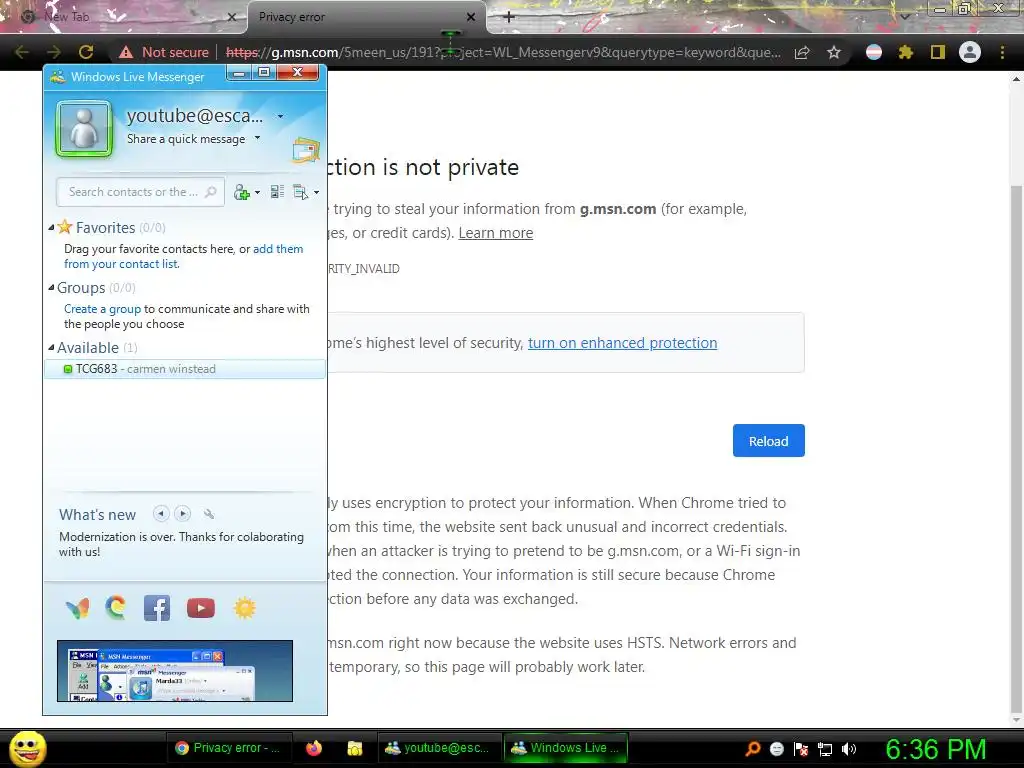Screen dimensions: 1024x768
Task: Collapse the Available contacts section
Action: (51, 347)
